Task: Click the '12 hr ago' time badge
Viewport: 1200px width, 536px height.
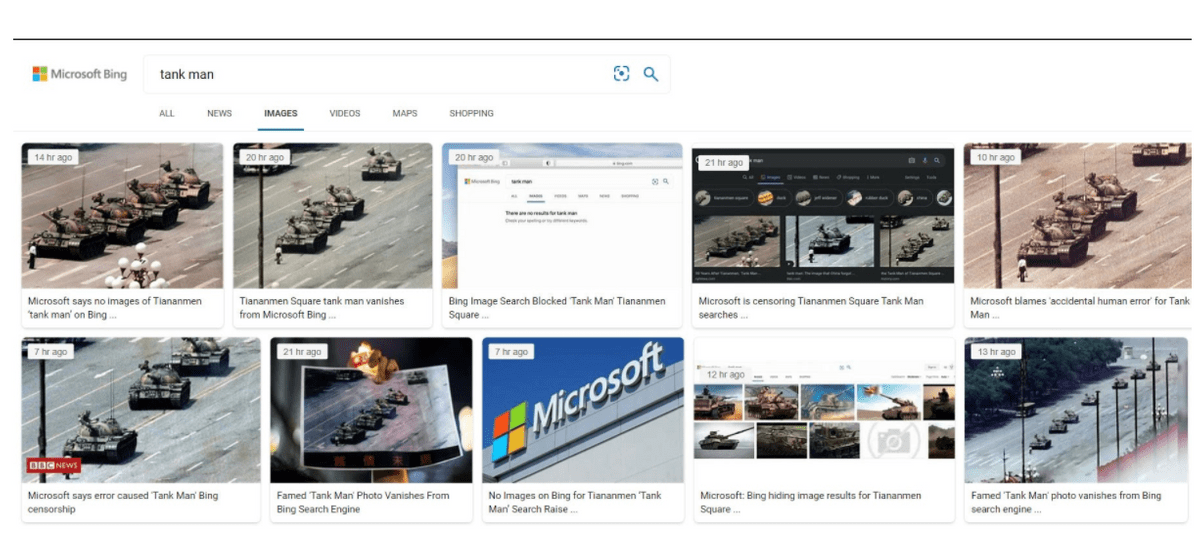Action: pos(725,374)
